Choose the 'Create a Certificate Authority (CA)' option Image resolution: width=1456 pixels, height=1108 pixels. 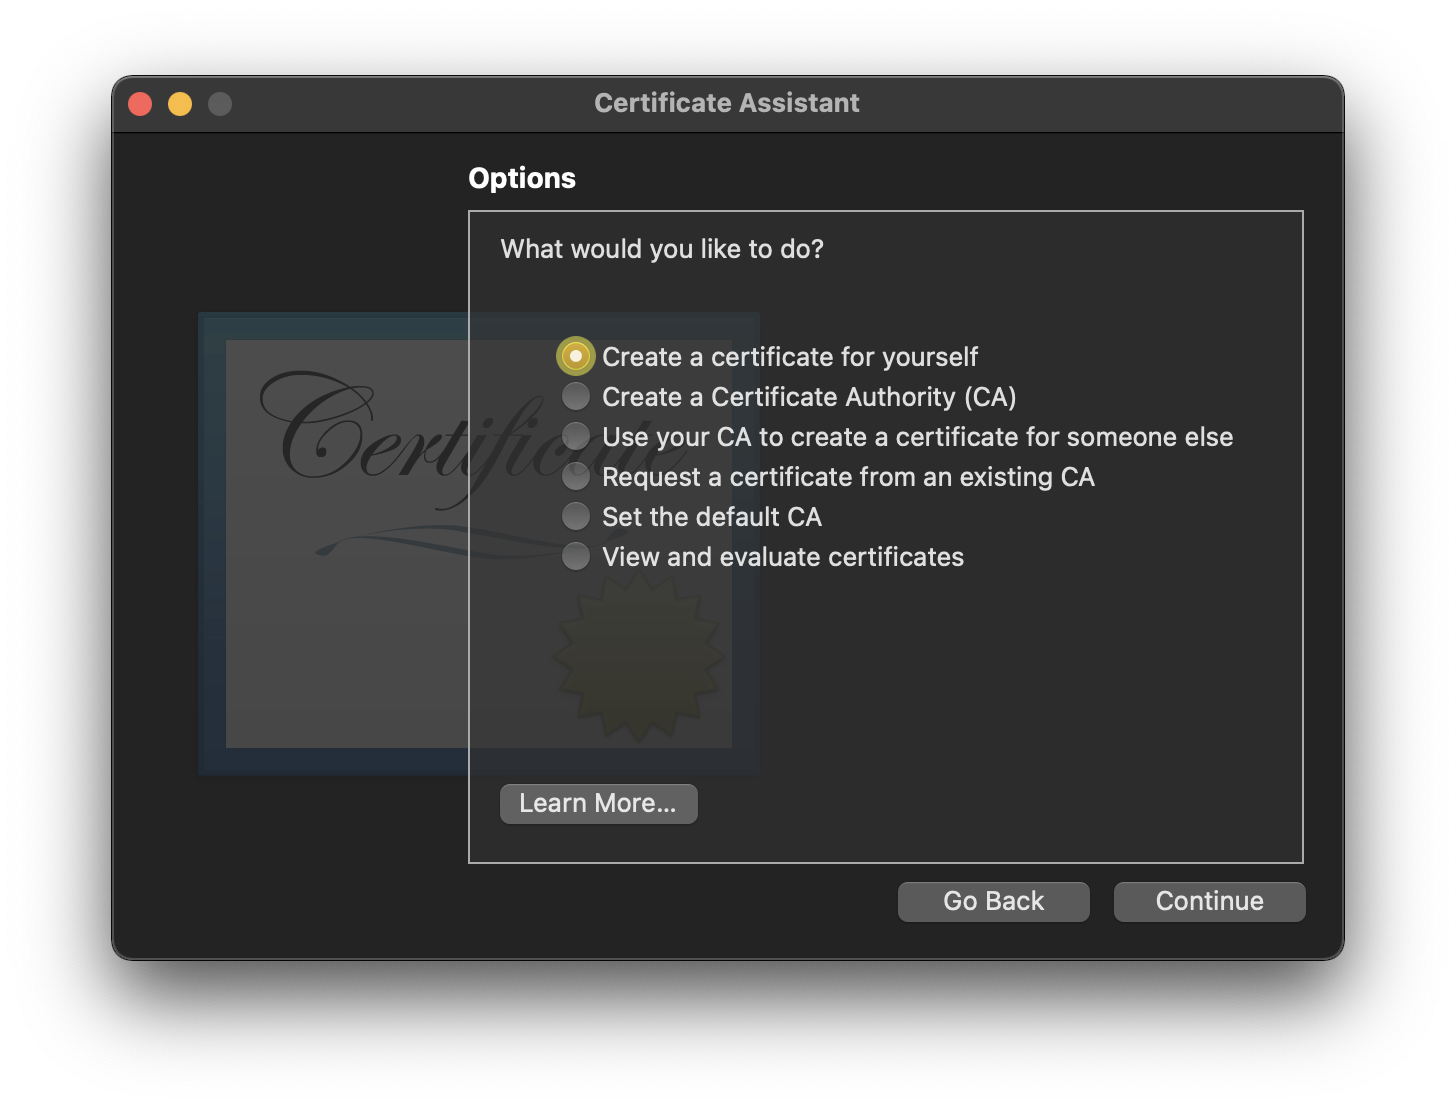click(x=576, y=397)
